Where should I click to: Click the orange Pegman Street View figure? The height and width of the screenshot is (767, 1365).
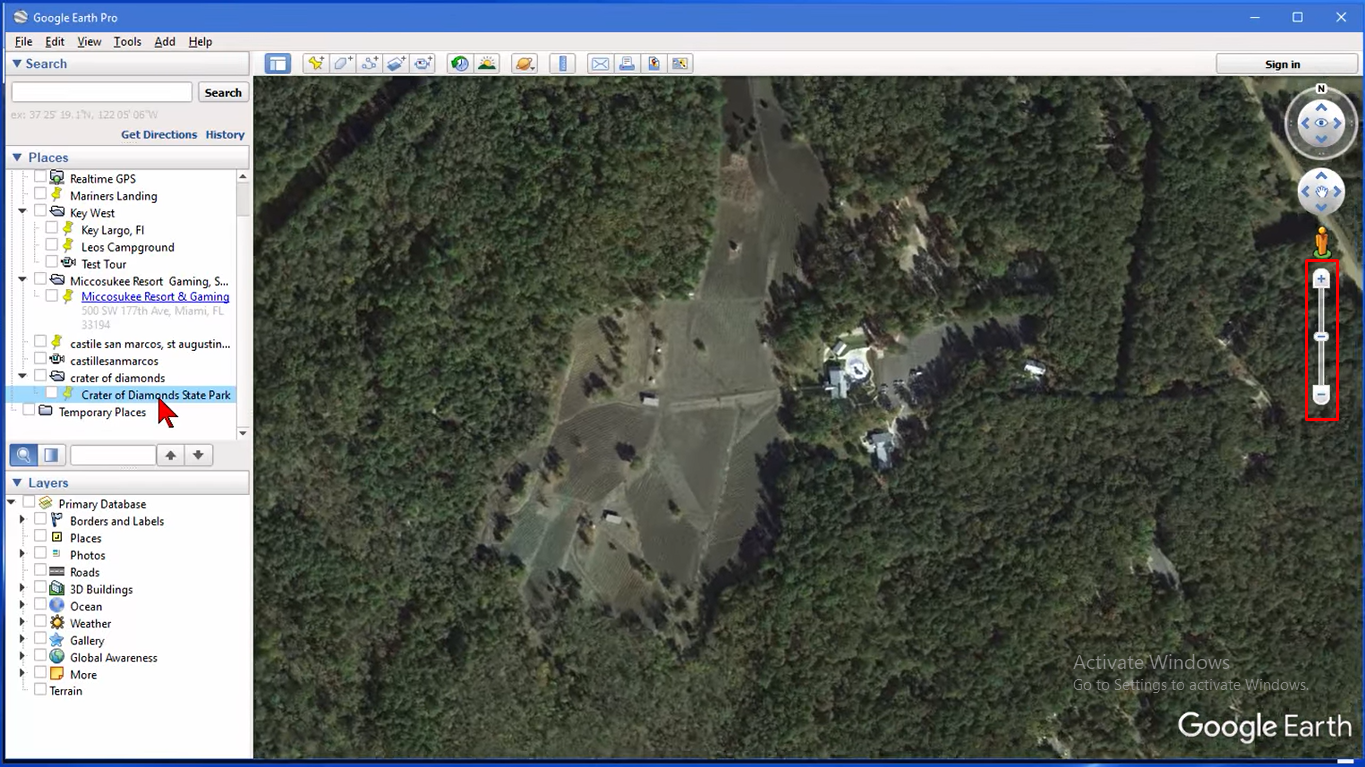coord(1321,241)
